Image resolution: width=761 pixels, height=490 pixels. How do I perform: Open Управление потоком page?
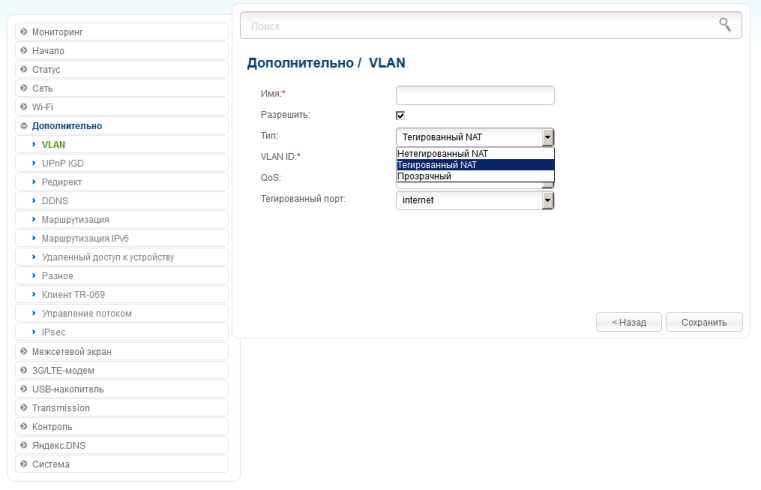pos(122,313)
